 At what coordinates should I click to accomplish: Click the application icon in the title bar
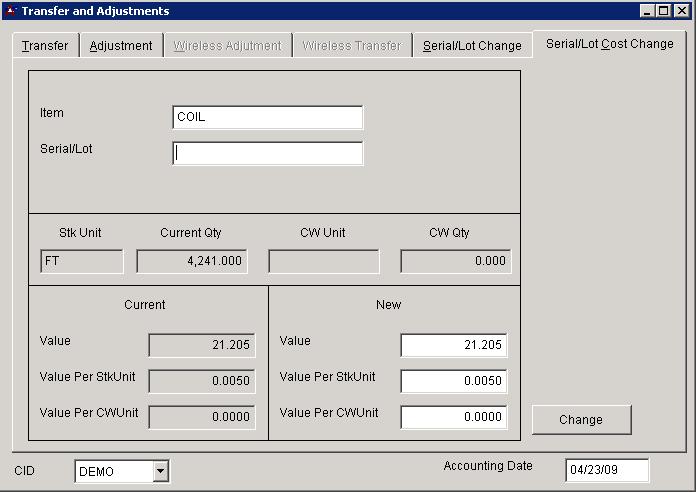[x=11, y=11]
